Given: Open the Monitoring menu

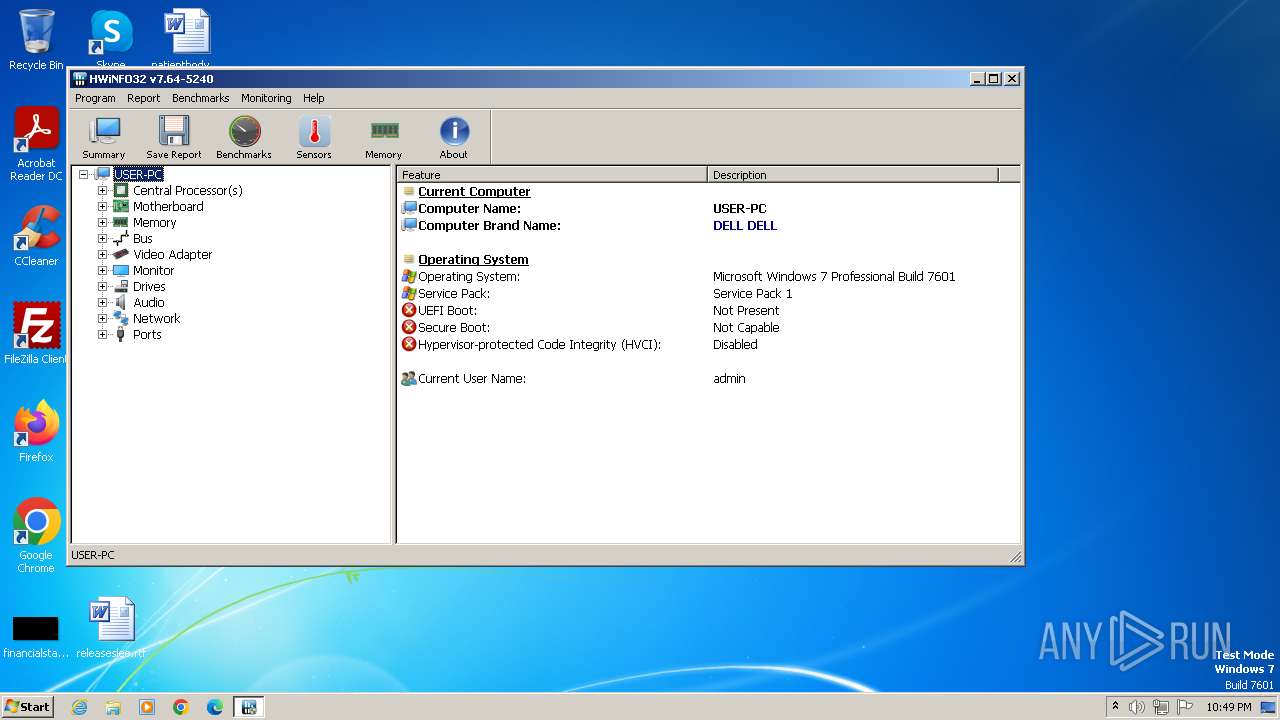Looking at the screenshot, I should pos(266,98).
